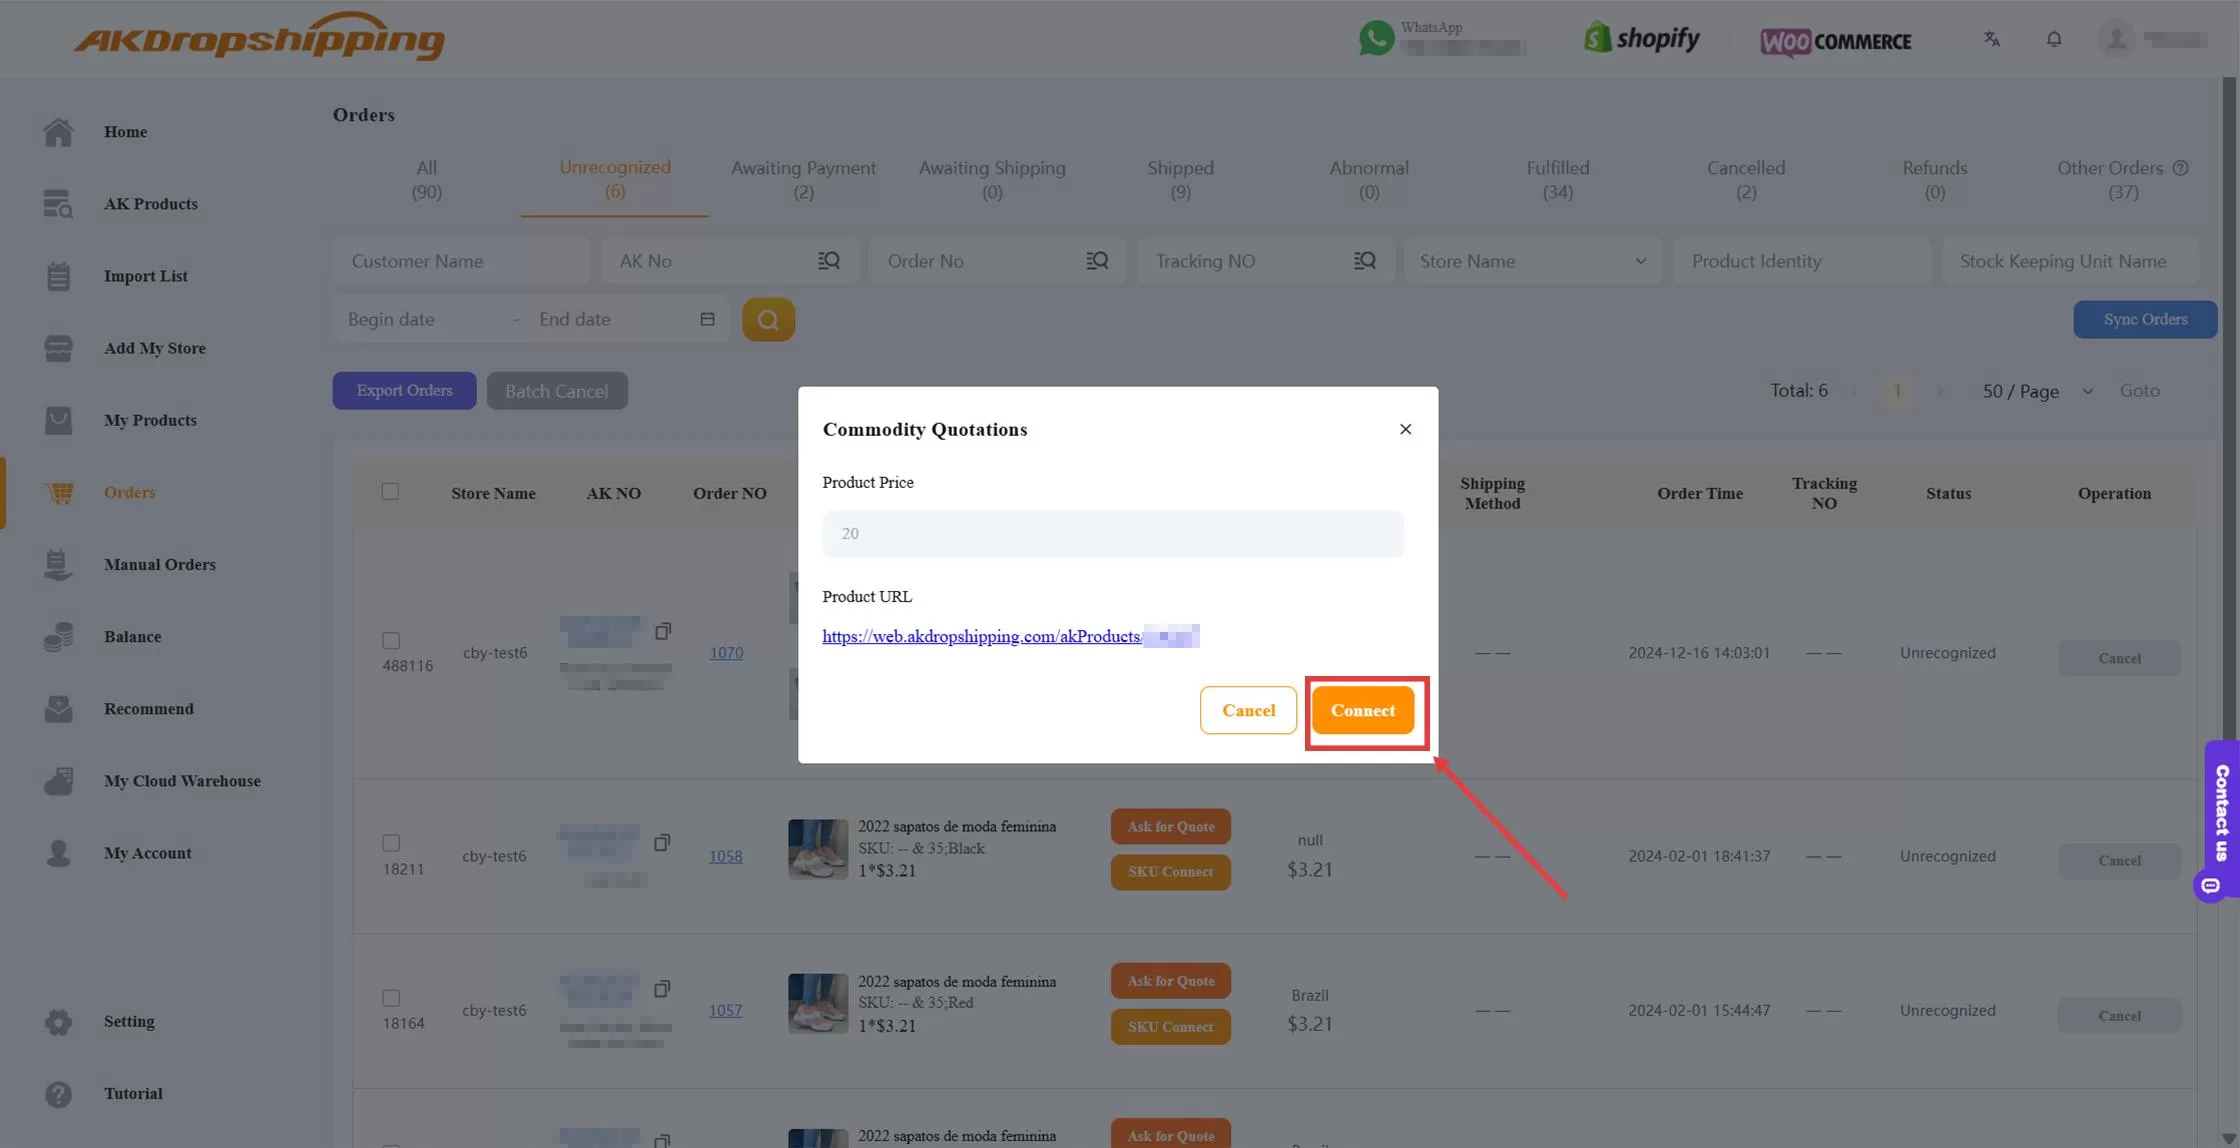Open the end date calendar picker
The image size is (2240, 1148).
[x=707, y=319]
